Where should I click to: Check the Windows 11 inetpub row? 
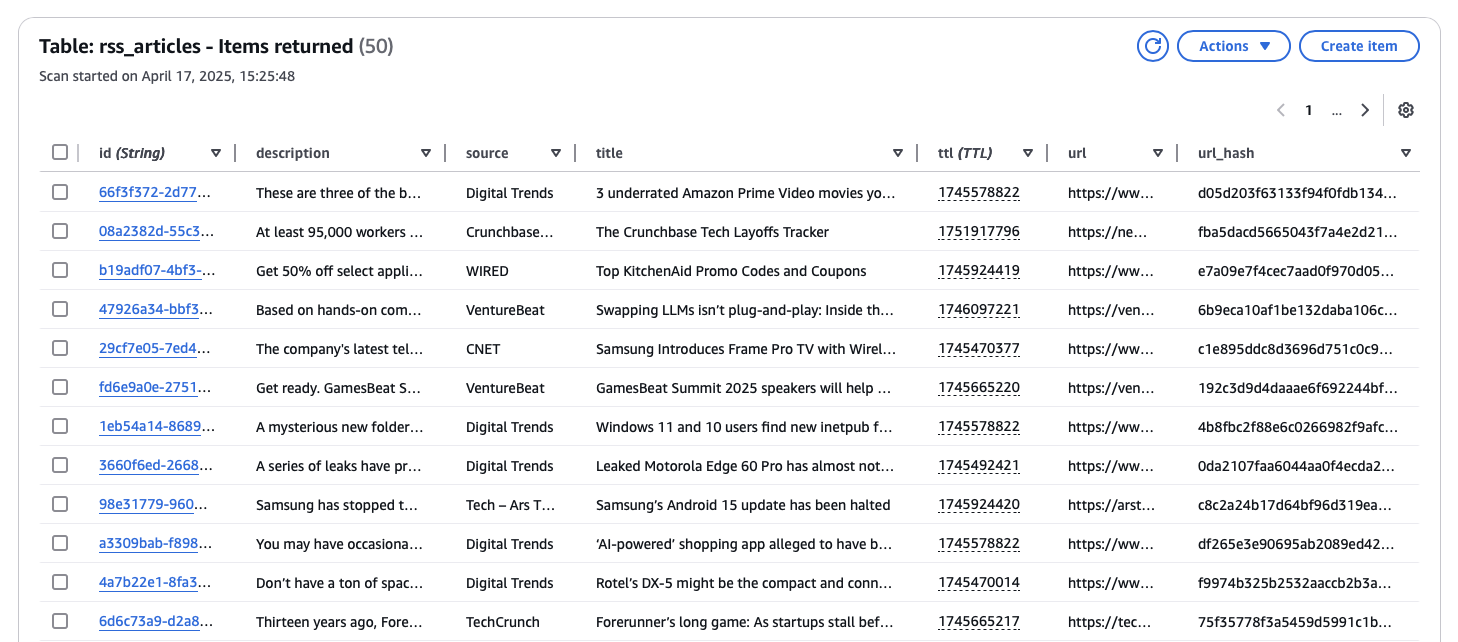60,426
